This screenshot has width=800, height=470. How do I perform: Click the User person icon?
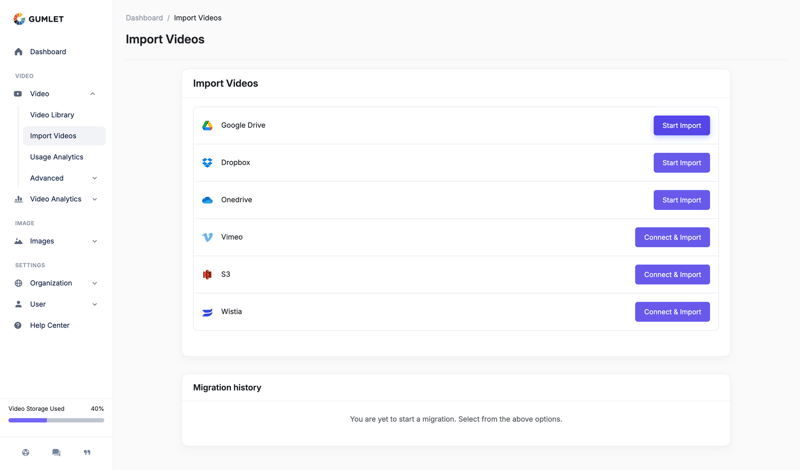click(18, 304)
